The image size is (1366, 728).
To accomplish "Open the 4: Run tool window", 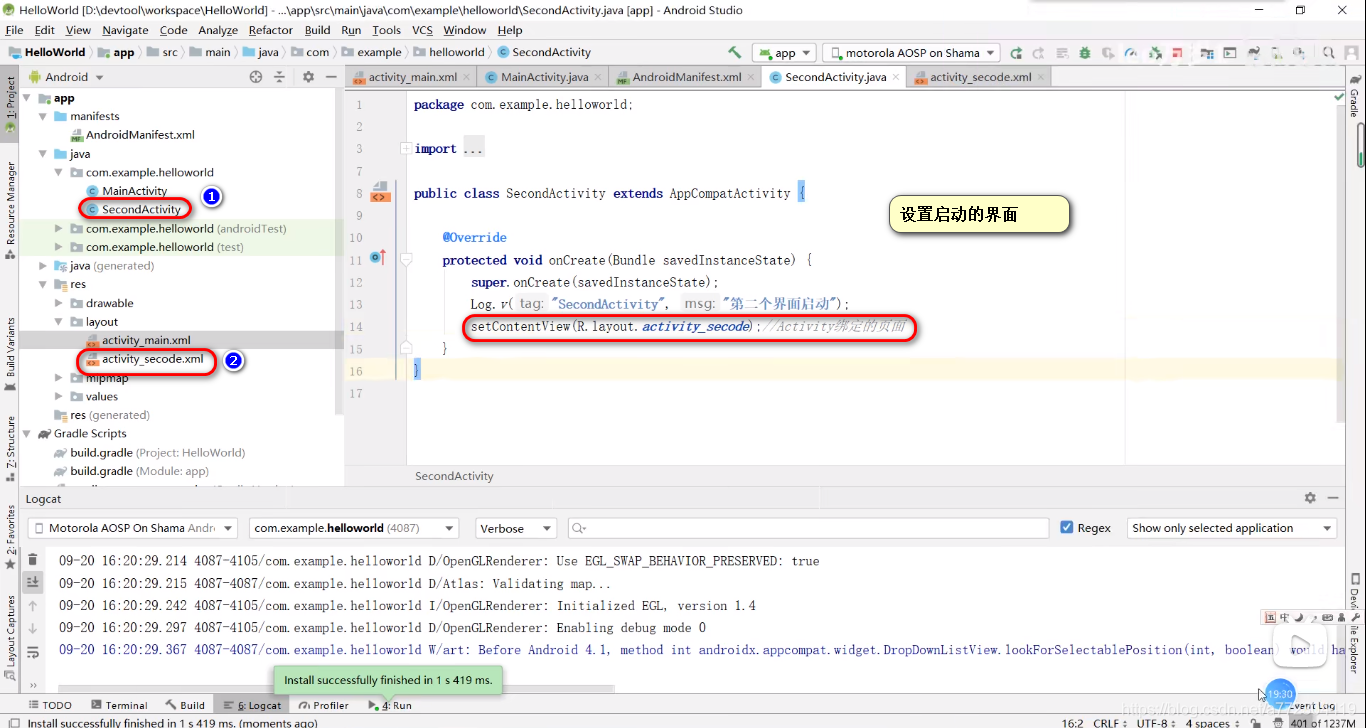I will 390,705.
